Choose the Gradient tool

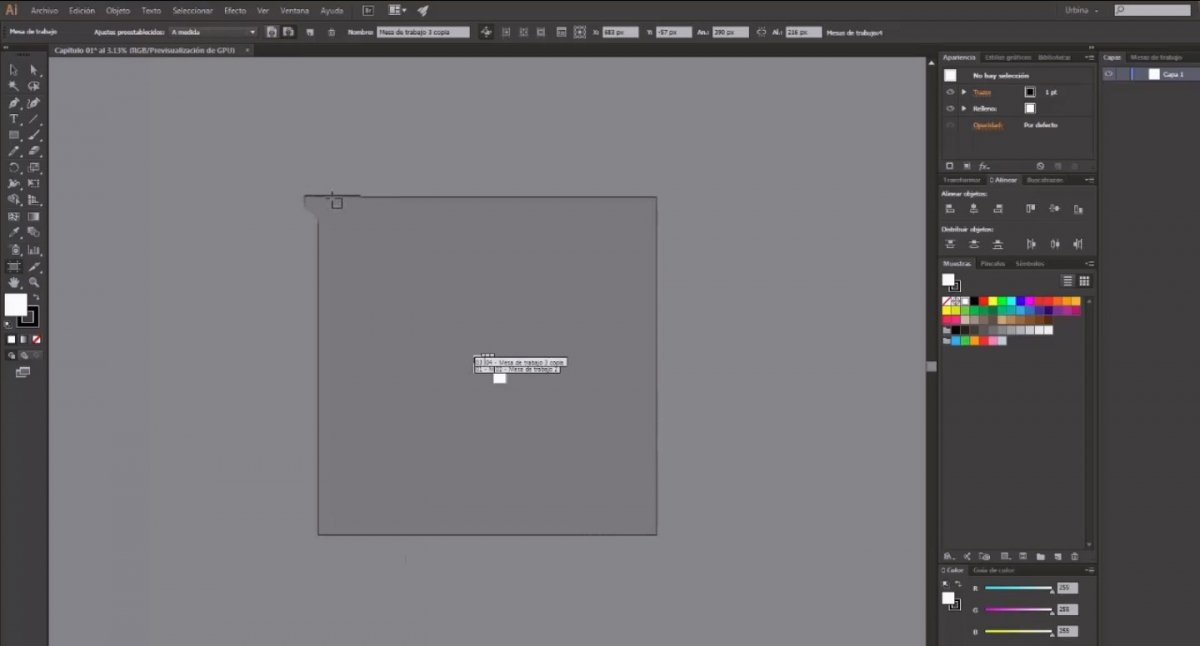[x=34, y=216]
